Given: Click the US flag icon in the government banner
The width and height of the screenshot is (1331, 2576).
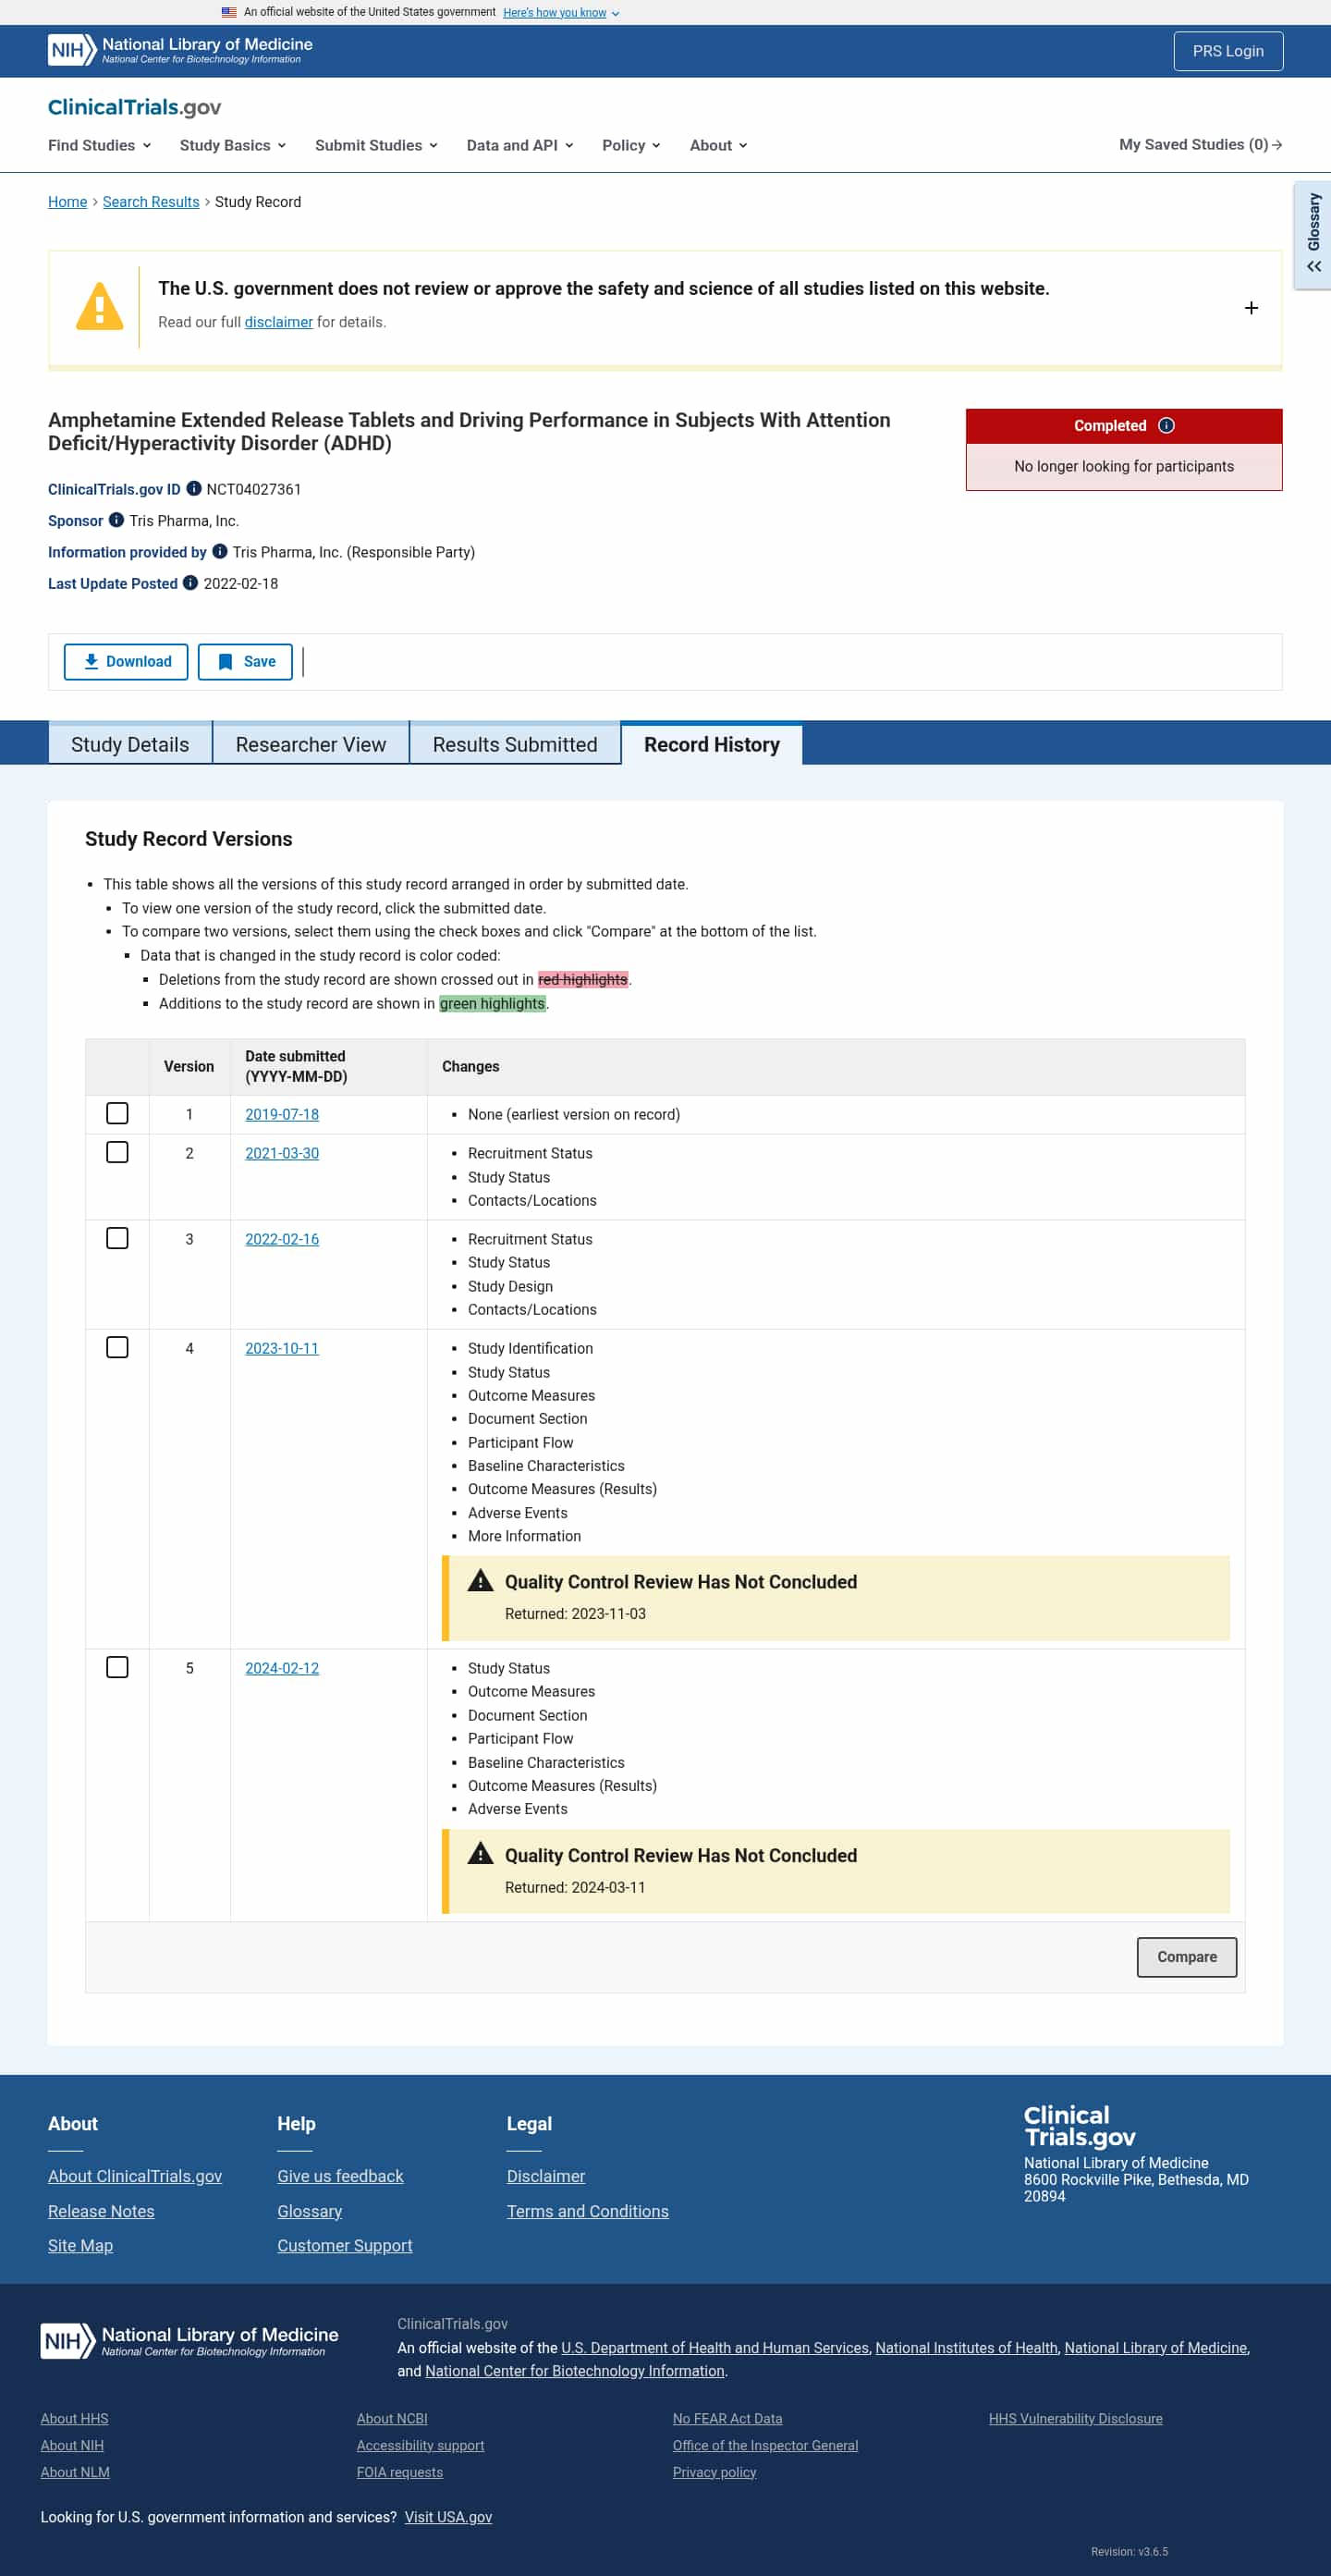Looking at the screenshot, I should click(x=229, y=12).
